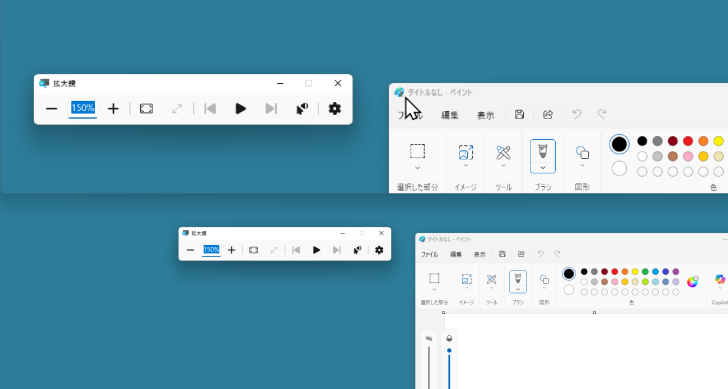Share the image from the enlarged Paint view

(x=548, y=114)
